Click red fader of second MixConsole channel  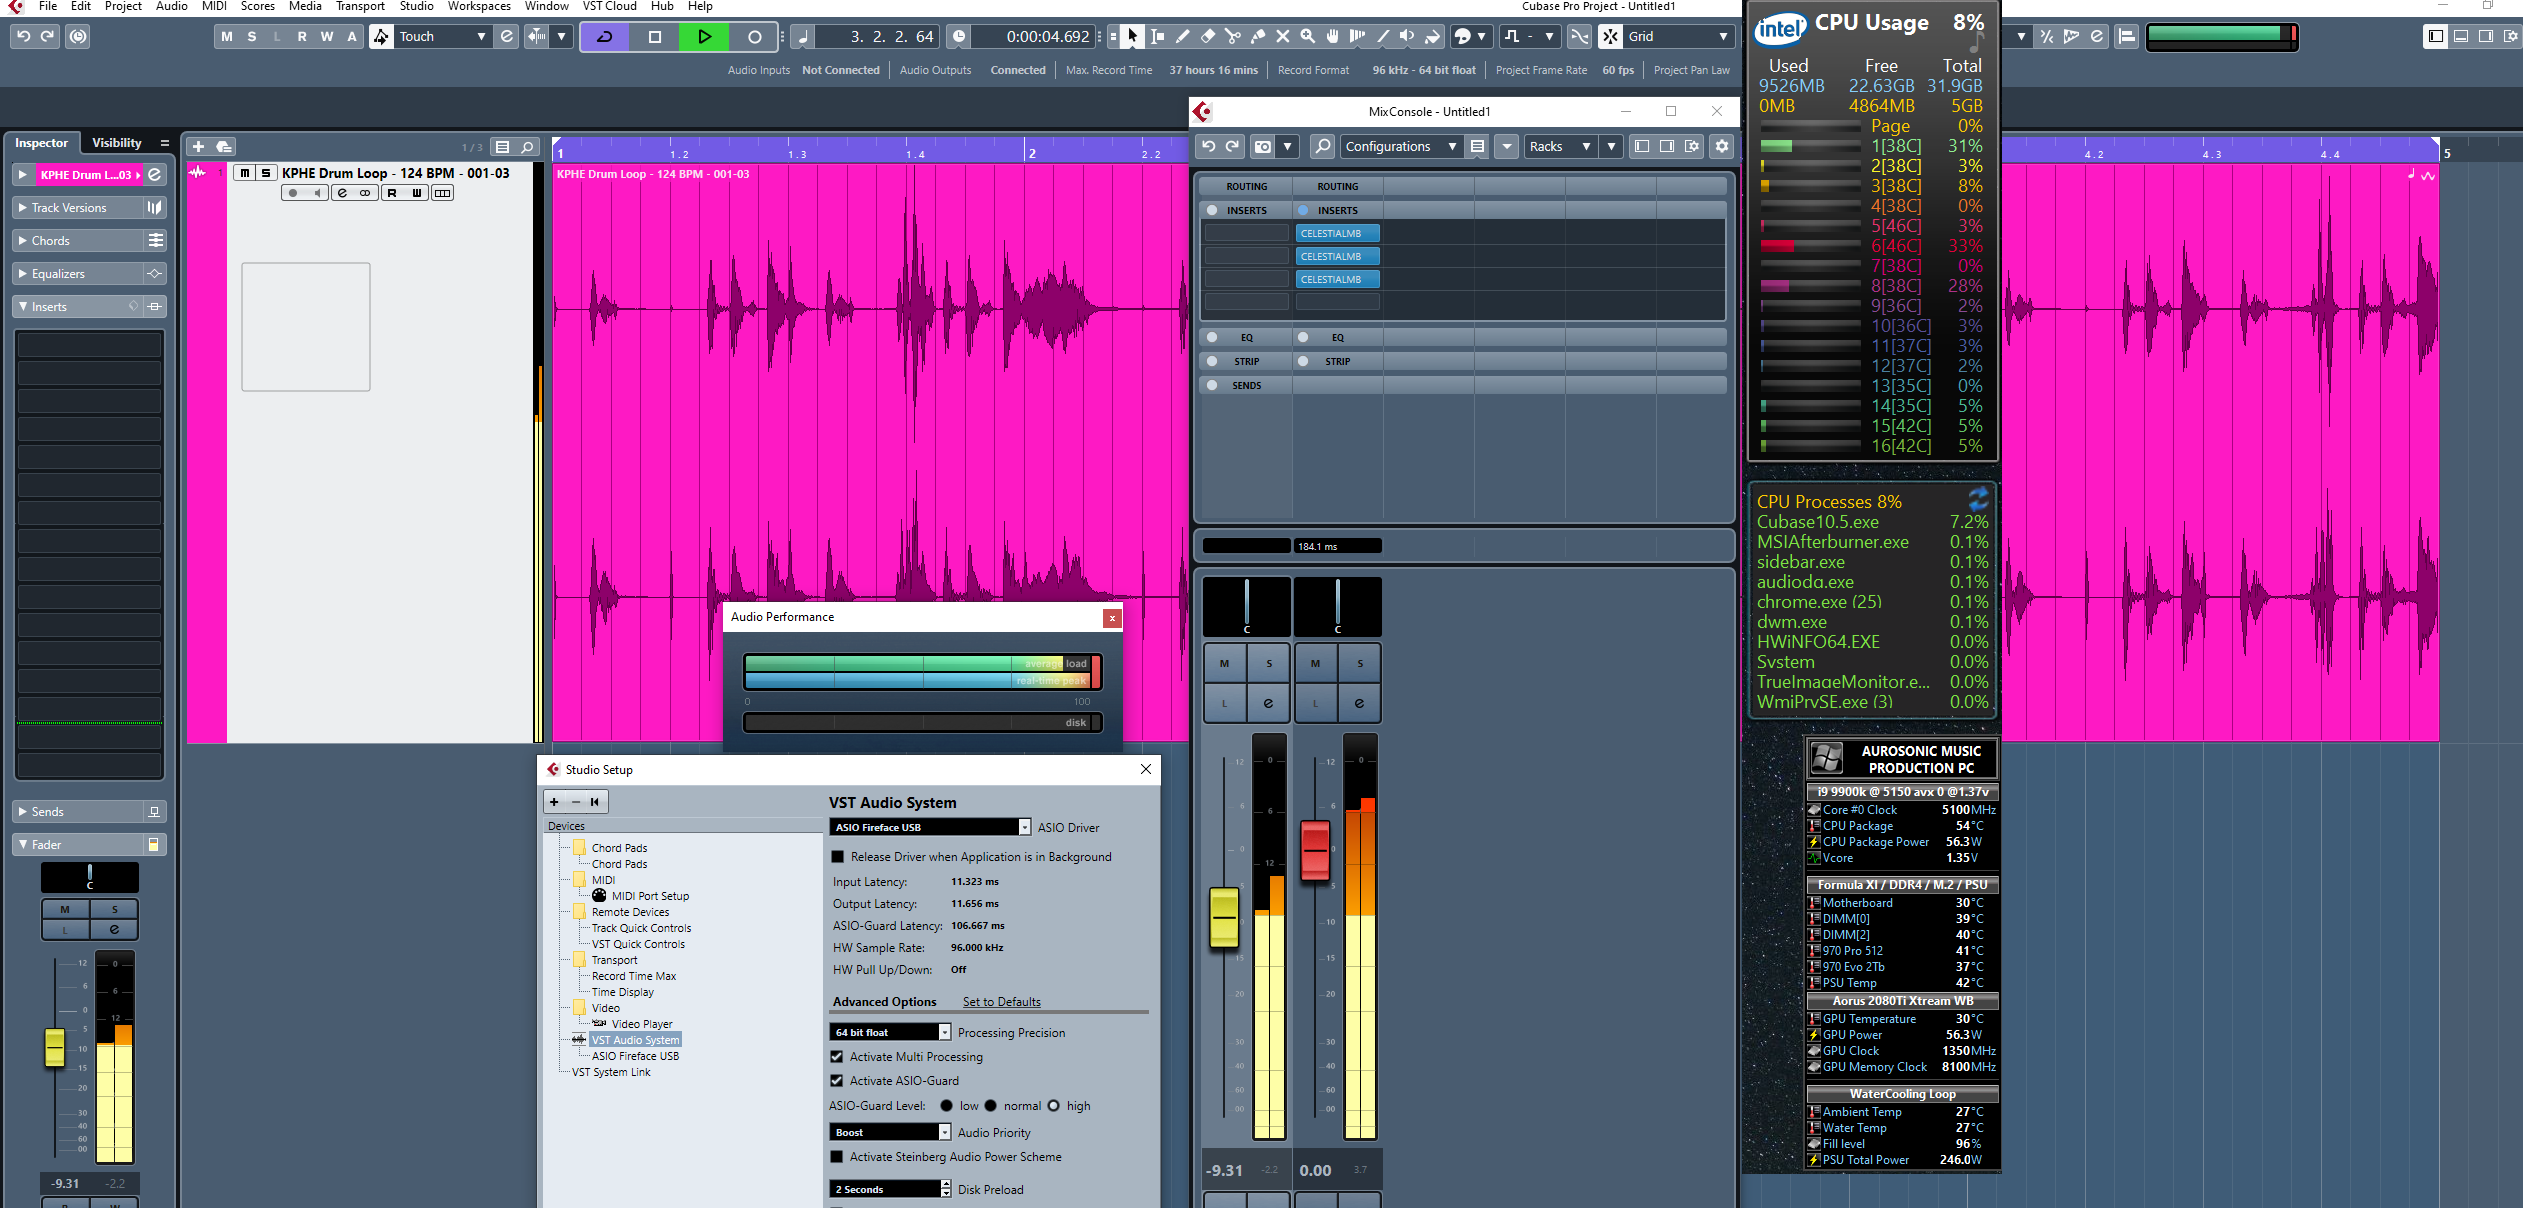1315,851
